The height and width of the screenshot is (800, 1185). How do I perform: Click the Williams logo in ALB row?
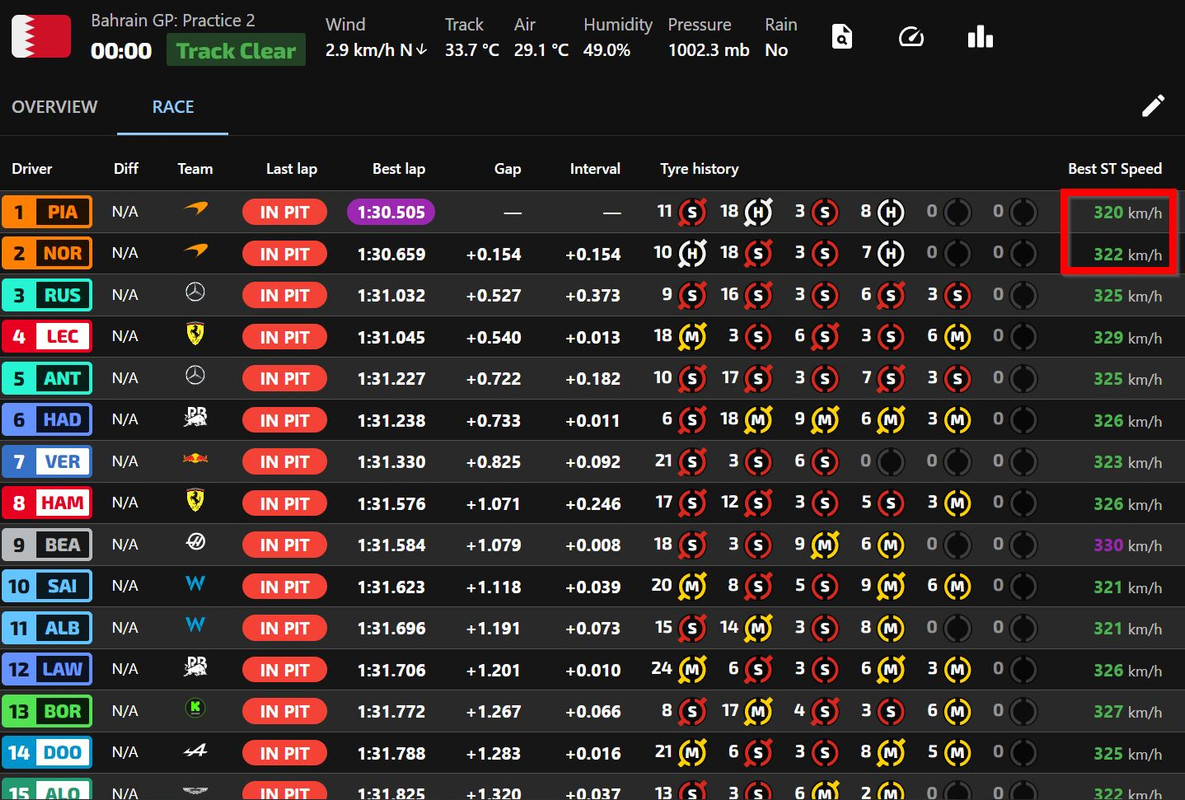click(x=195, y=624)
